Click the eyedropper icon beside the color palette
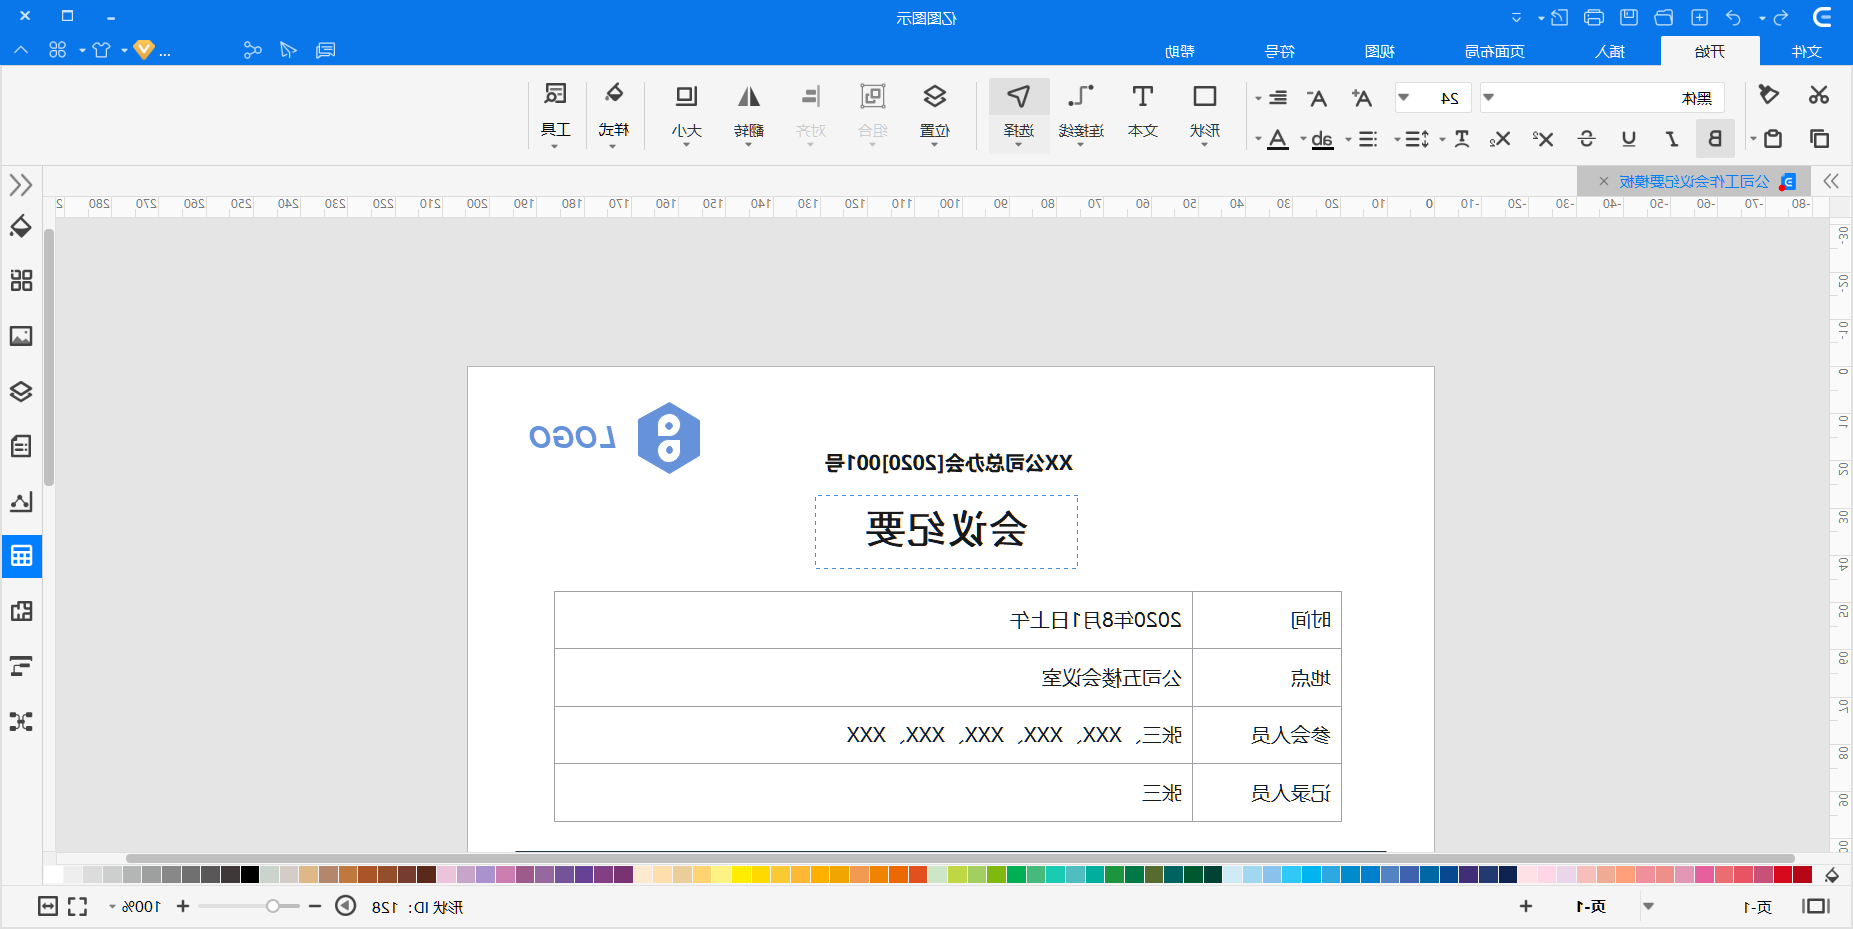 click(1832, 875)
